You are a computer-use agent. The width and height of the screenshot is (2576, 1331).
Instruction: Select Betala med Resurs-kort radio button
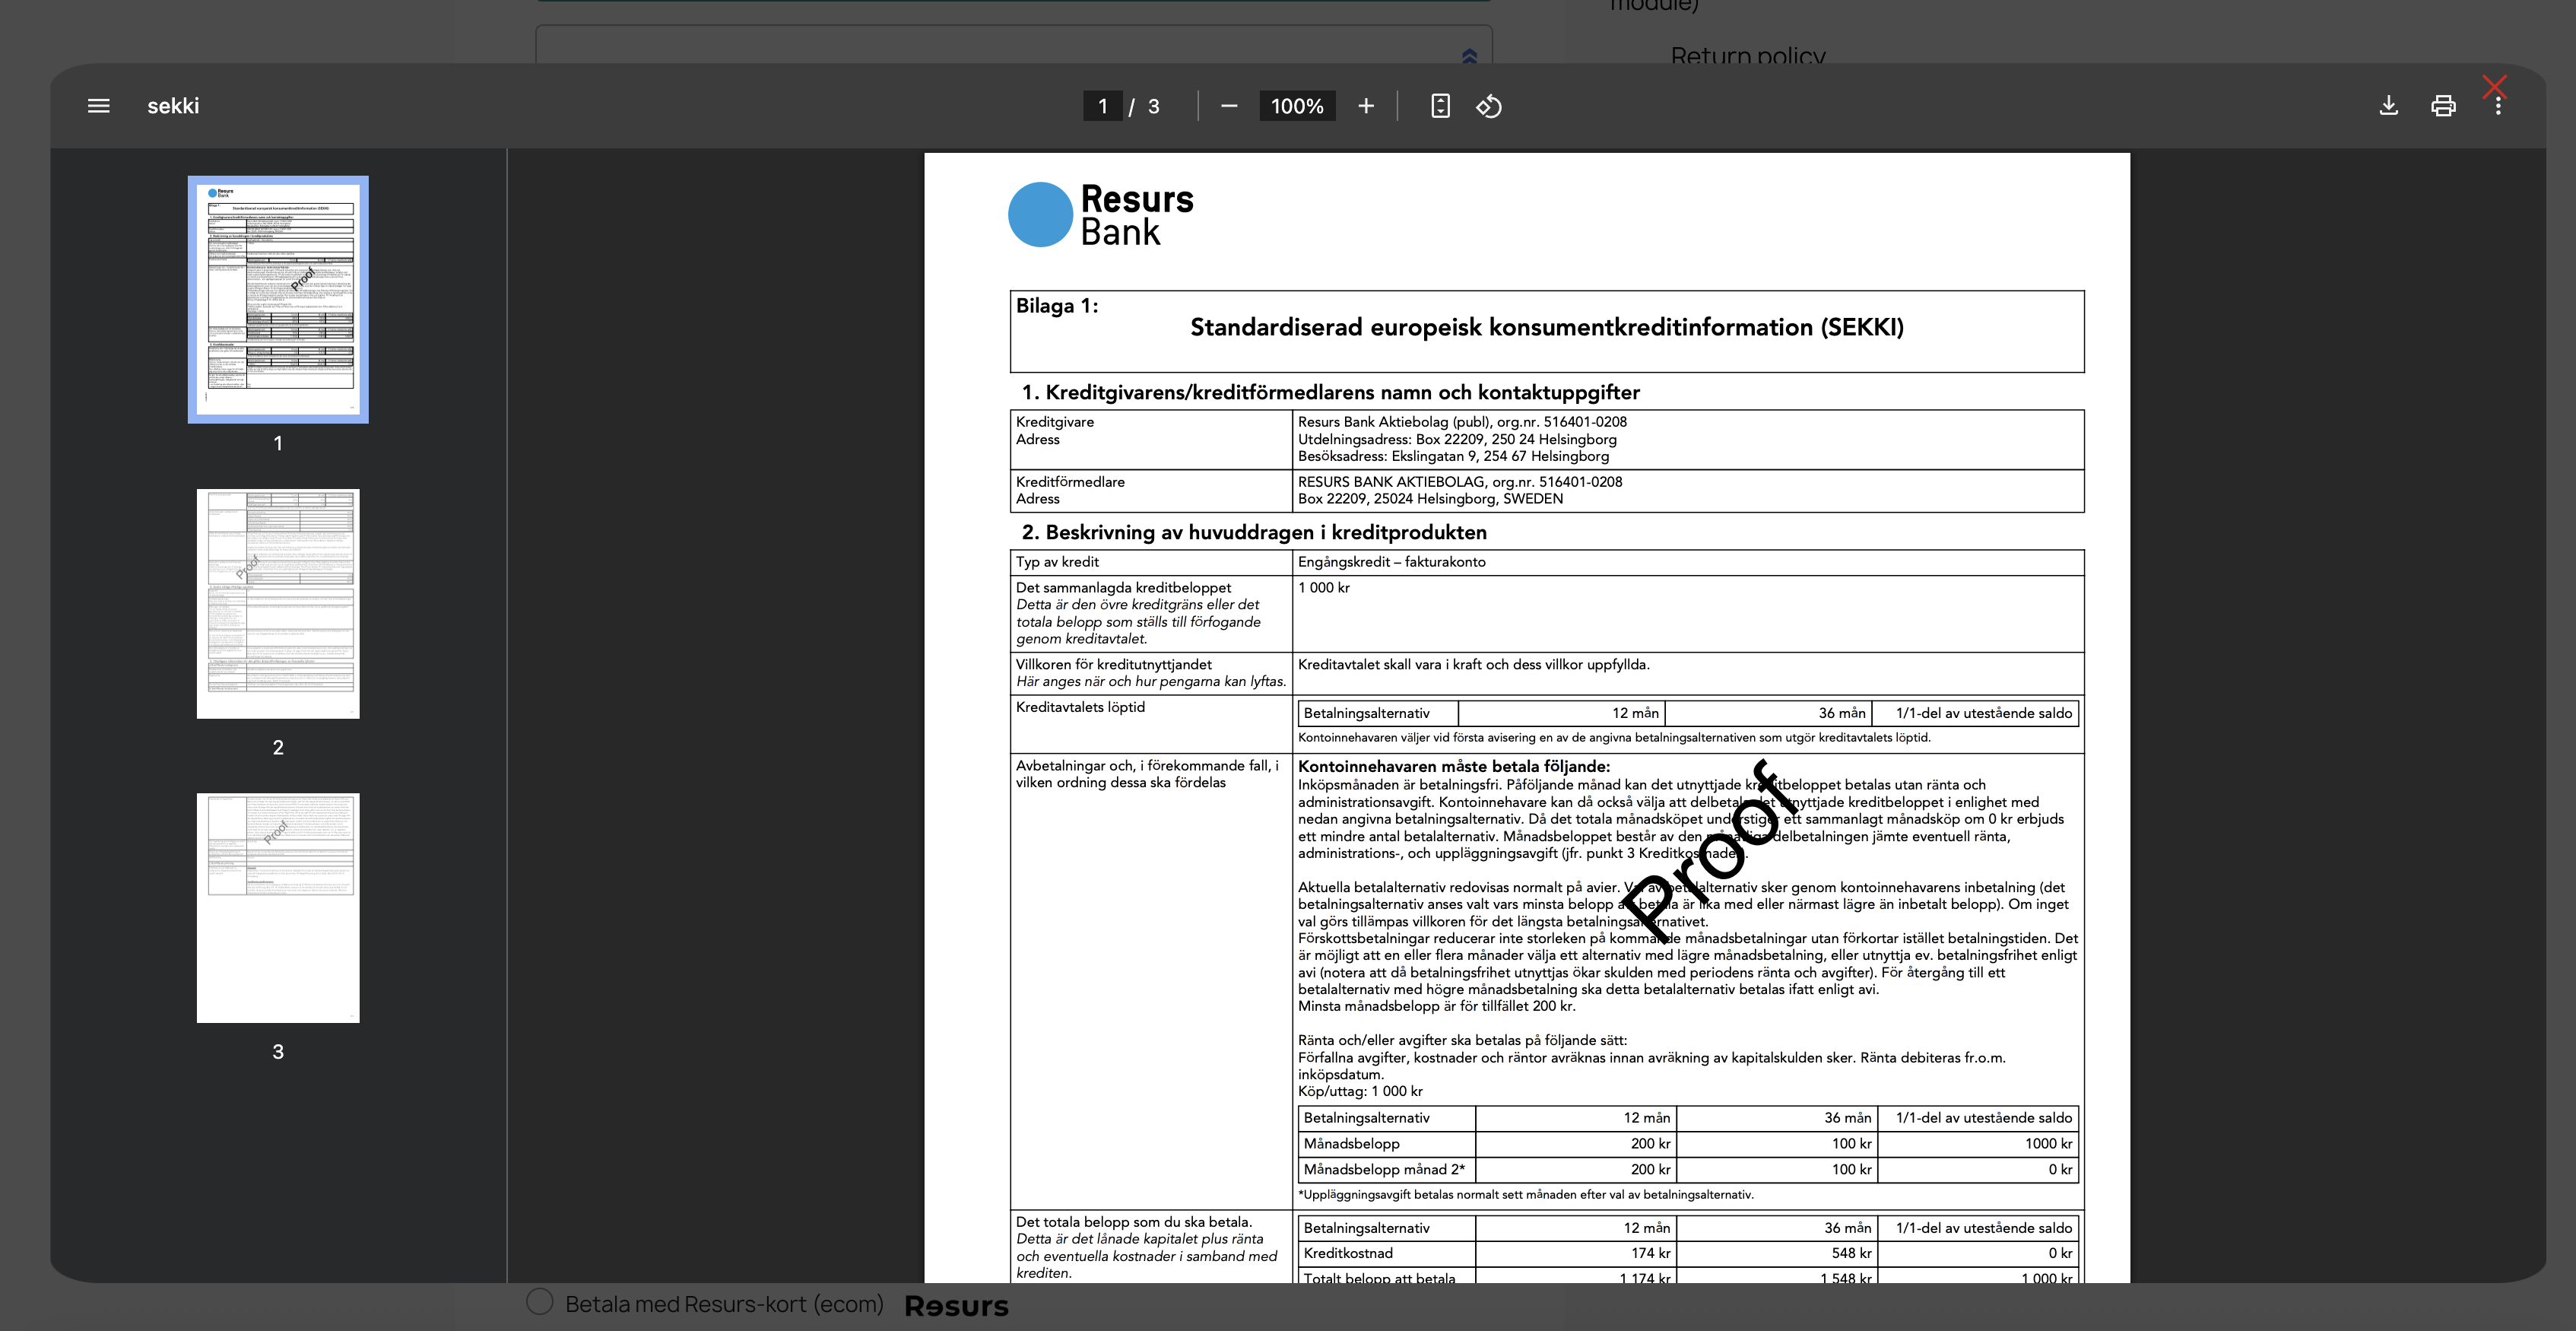click(540, 1302)
